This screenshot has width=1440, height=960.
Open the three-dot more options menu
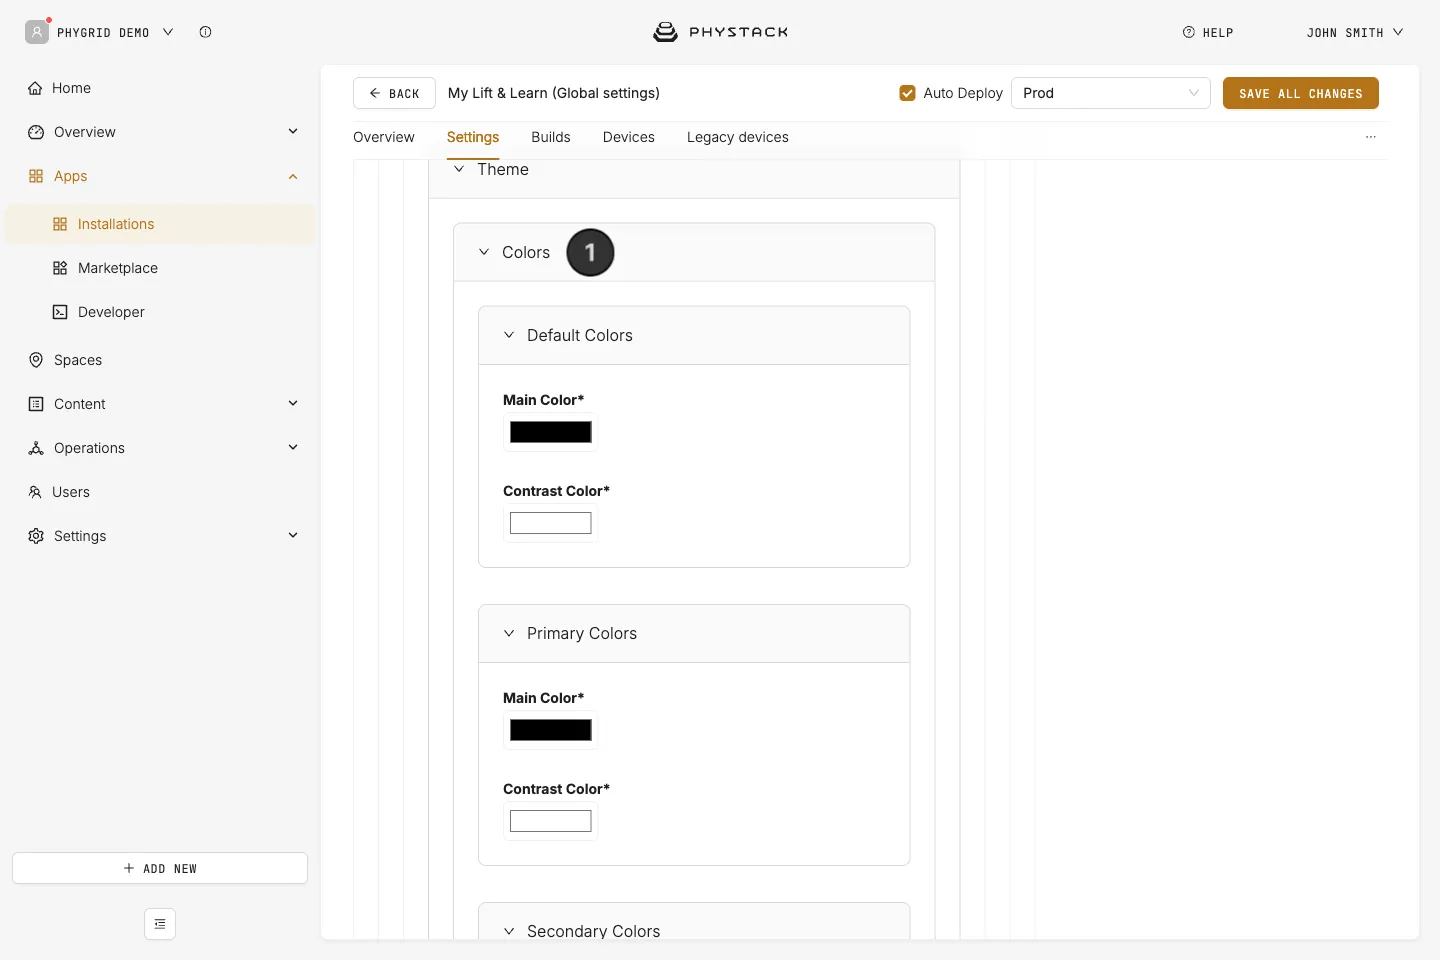[x=1371, y=137]
